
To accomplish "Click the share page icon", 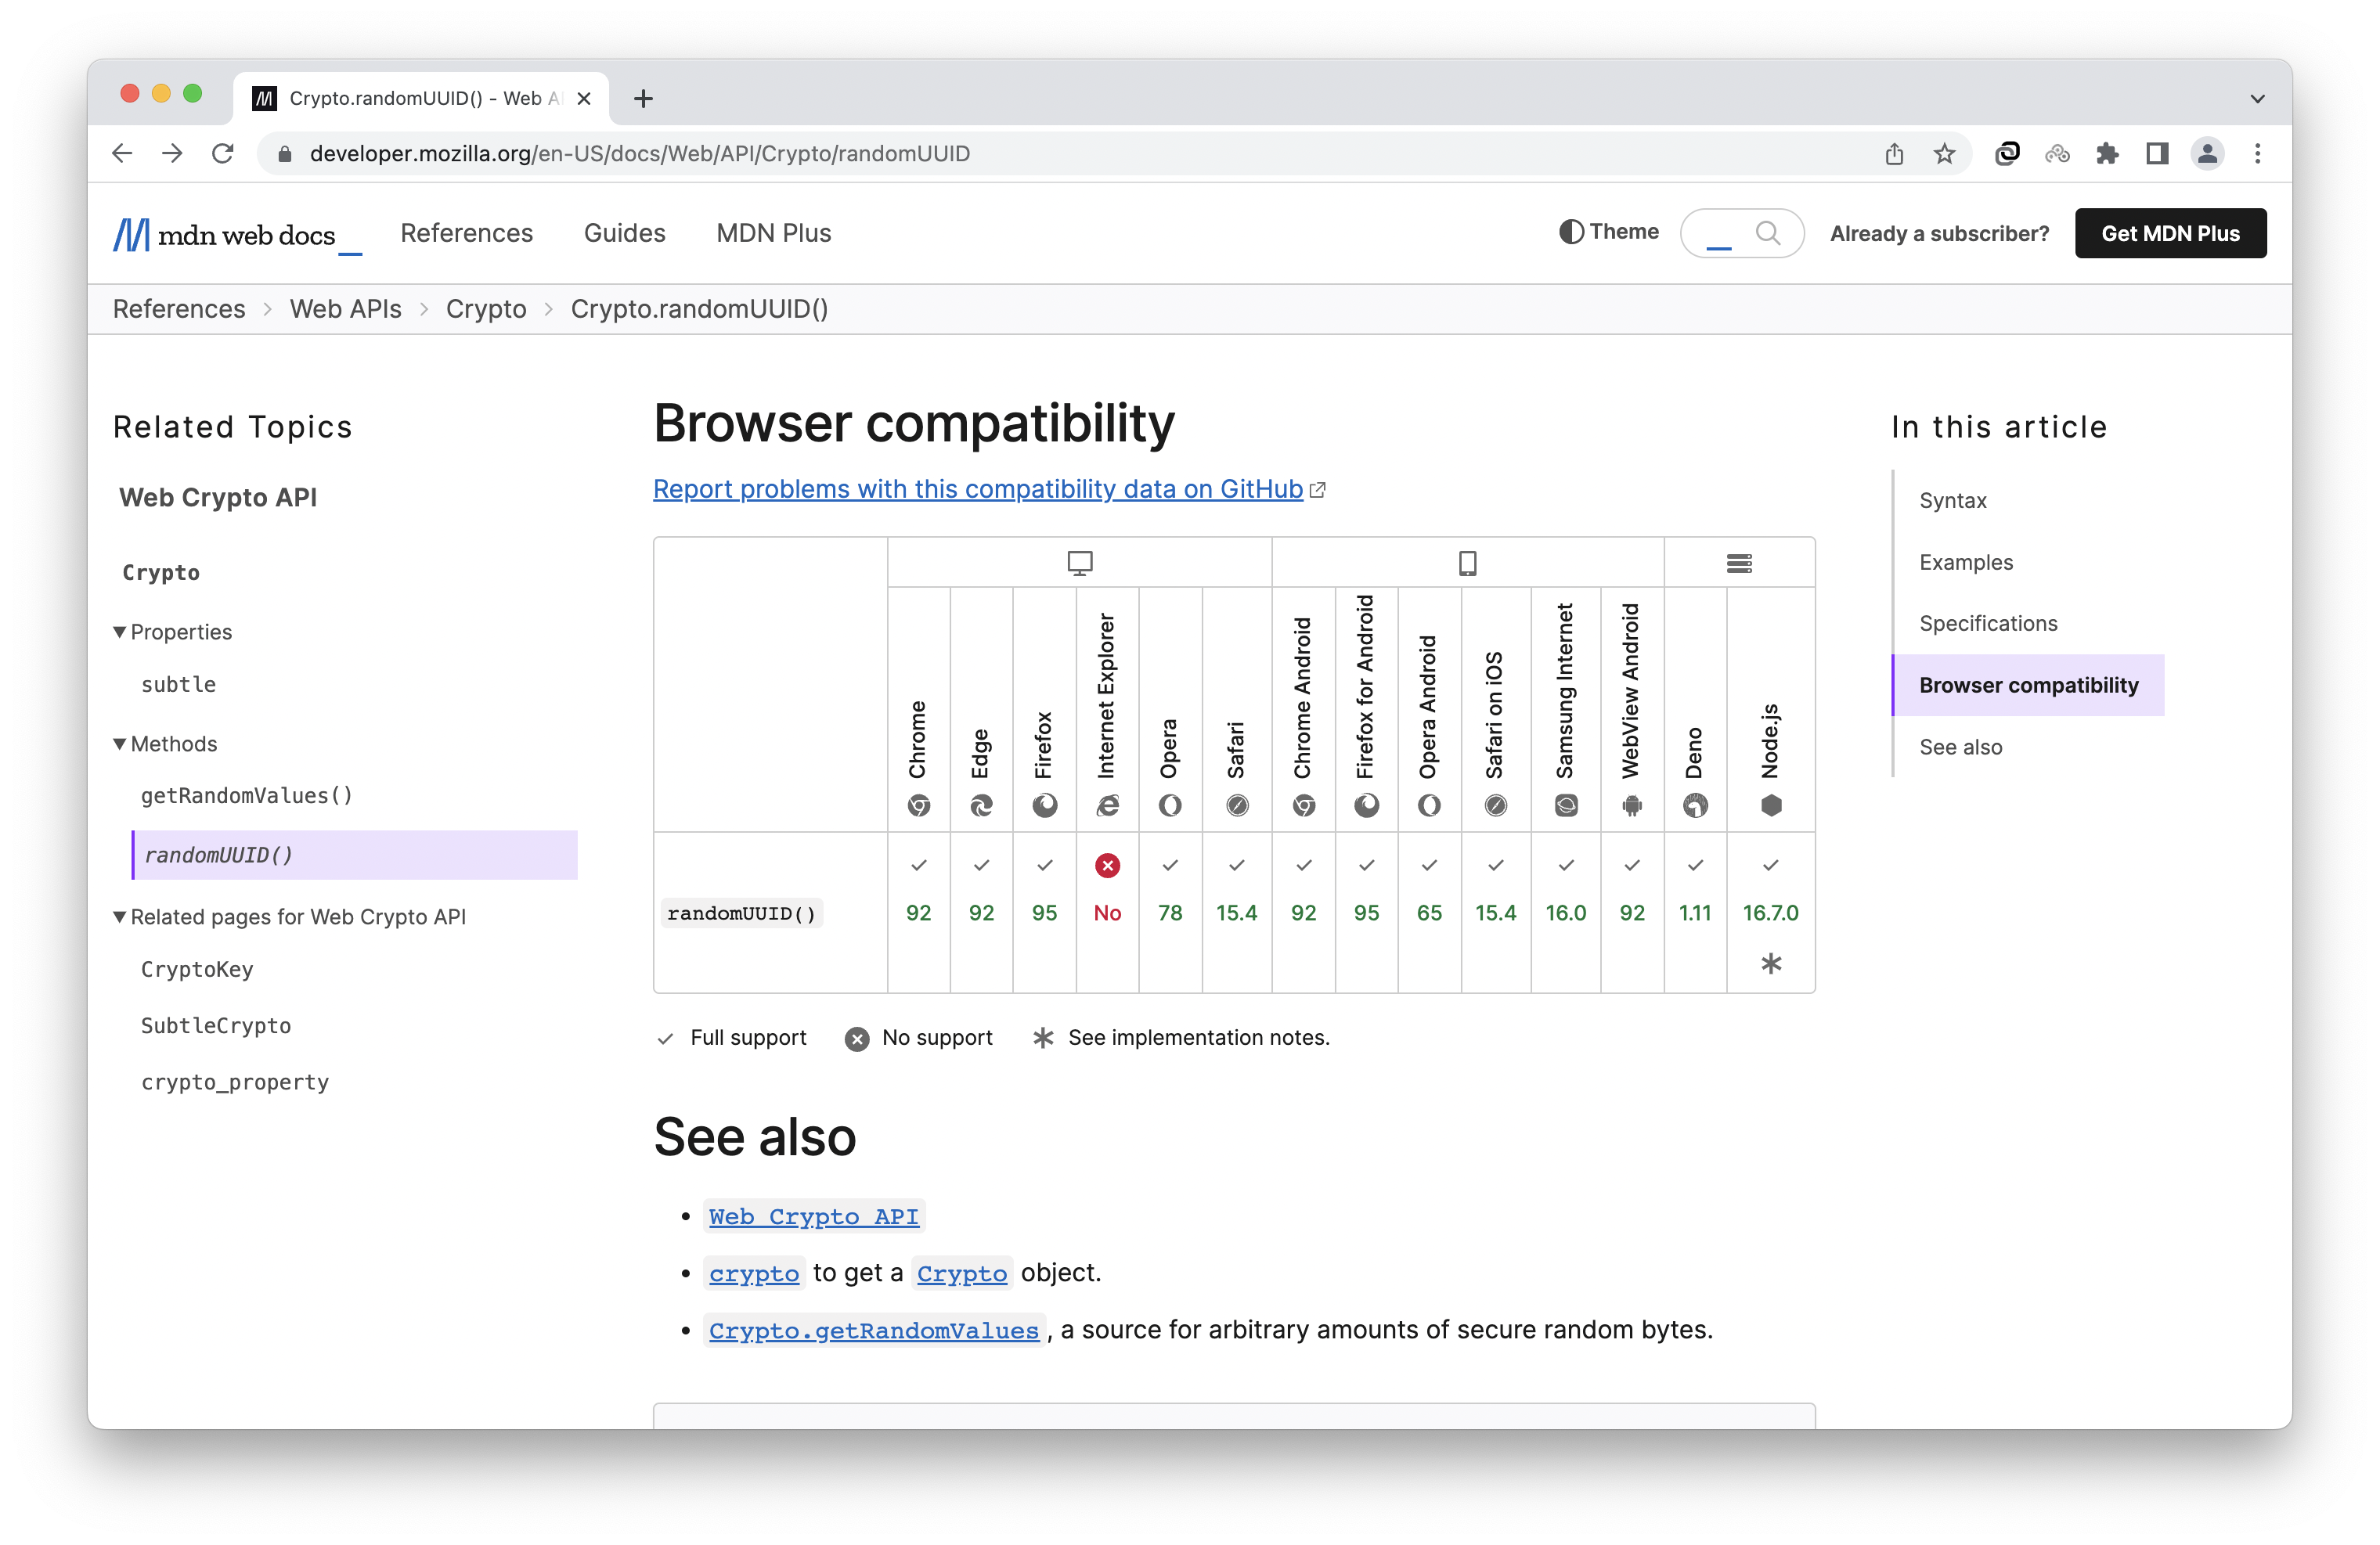I will coord(1894,153).
